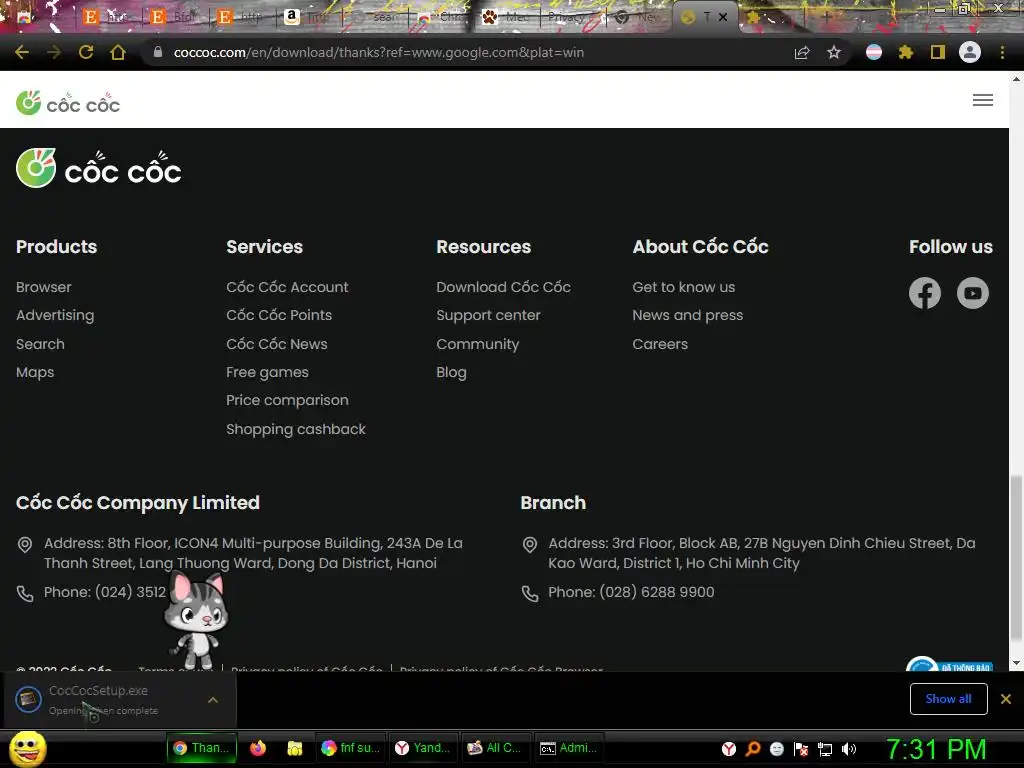The height and width of the screenshot is (768, 1024).
Task: Open Cốc Cốc Facebook page icon
Action: point(925,293)
